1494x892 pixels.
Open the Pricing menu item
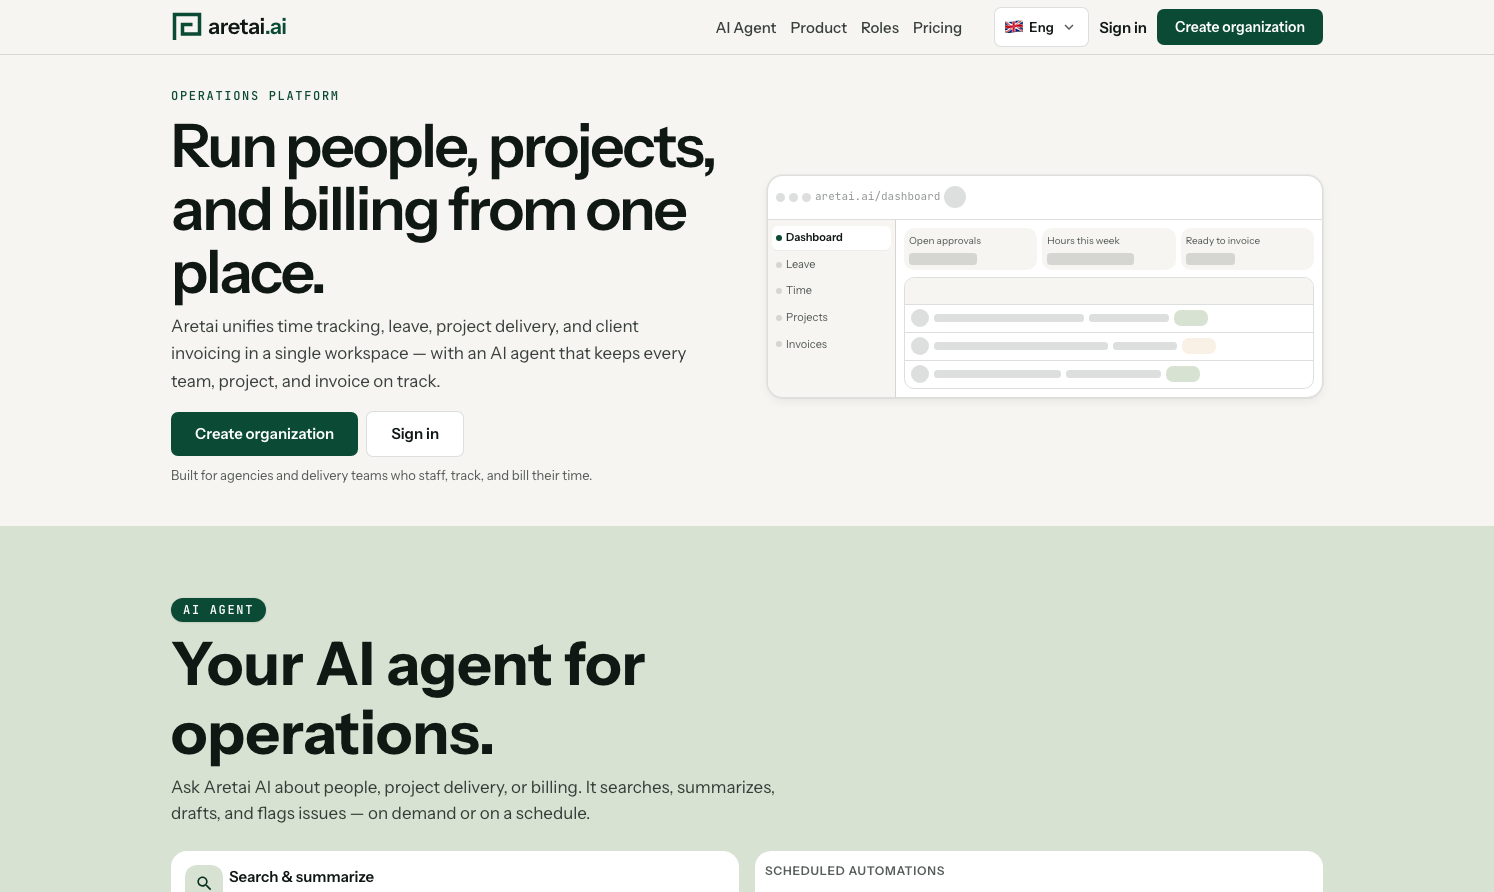(937, 28)
